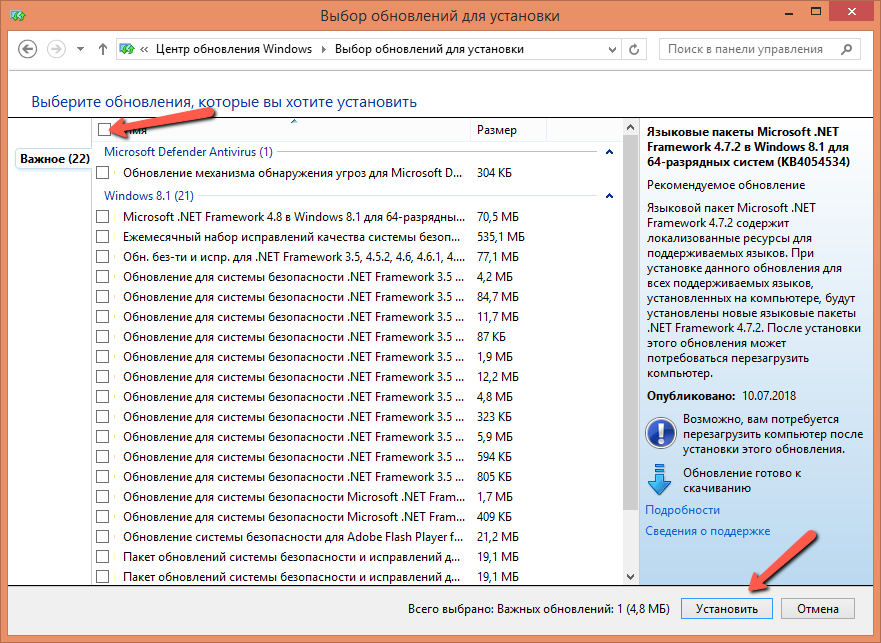The width and height of the screenshot is (881, 643).
Task: Click the scroll down arrow of list
Action: point(630,577)
